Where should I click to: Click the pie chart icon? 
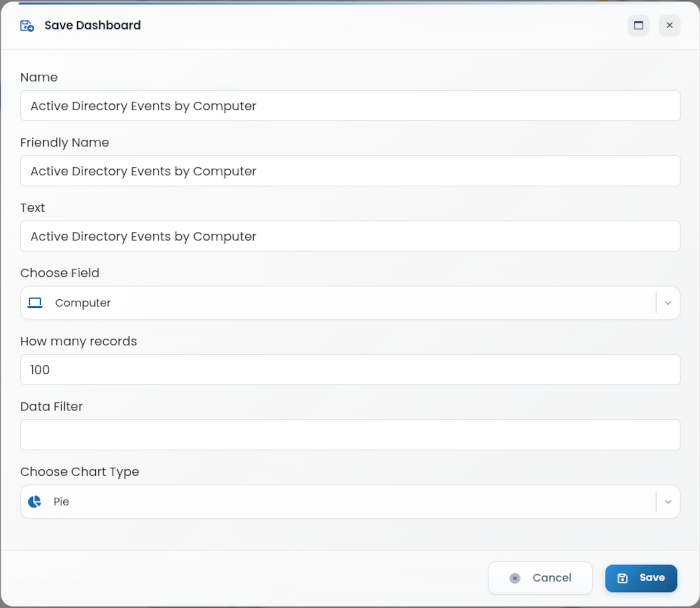coord(34,502)
